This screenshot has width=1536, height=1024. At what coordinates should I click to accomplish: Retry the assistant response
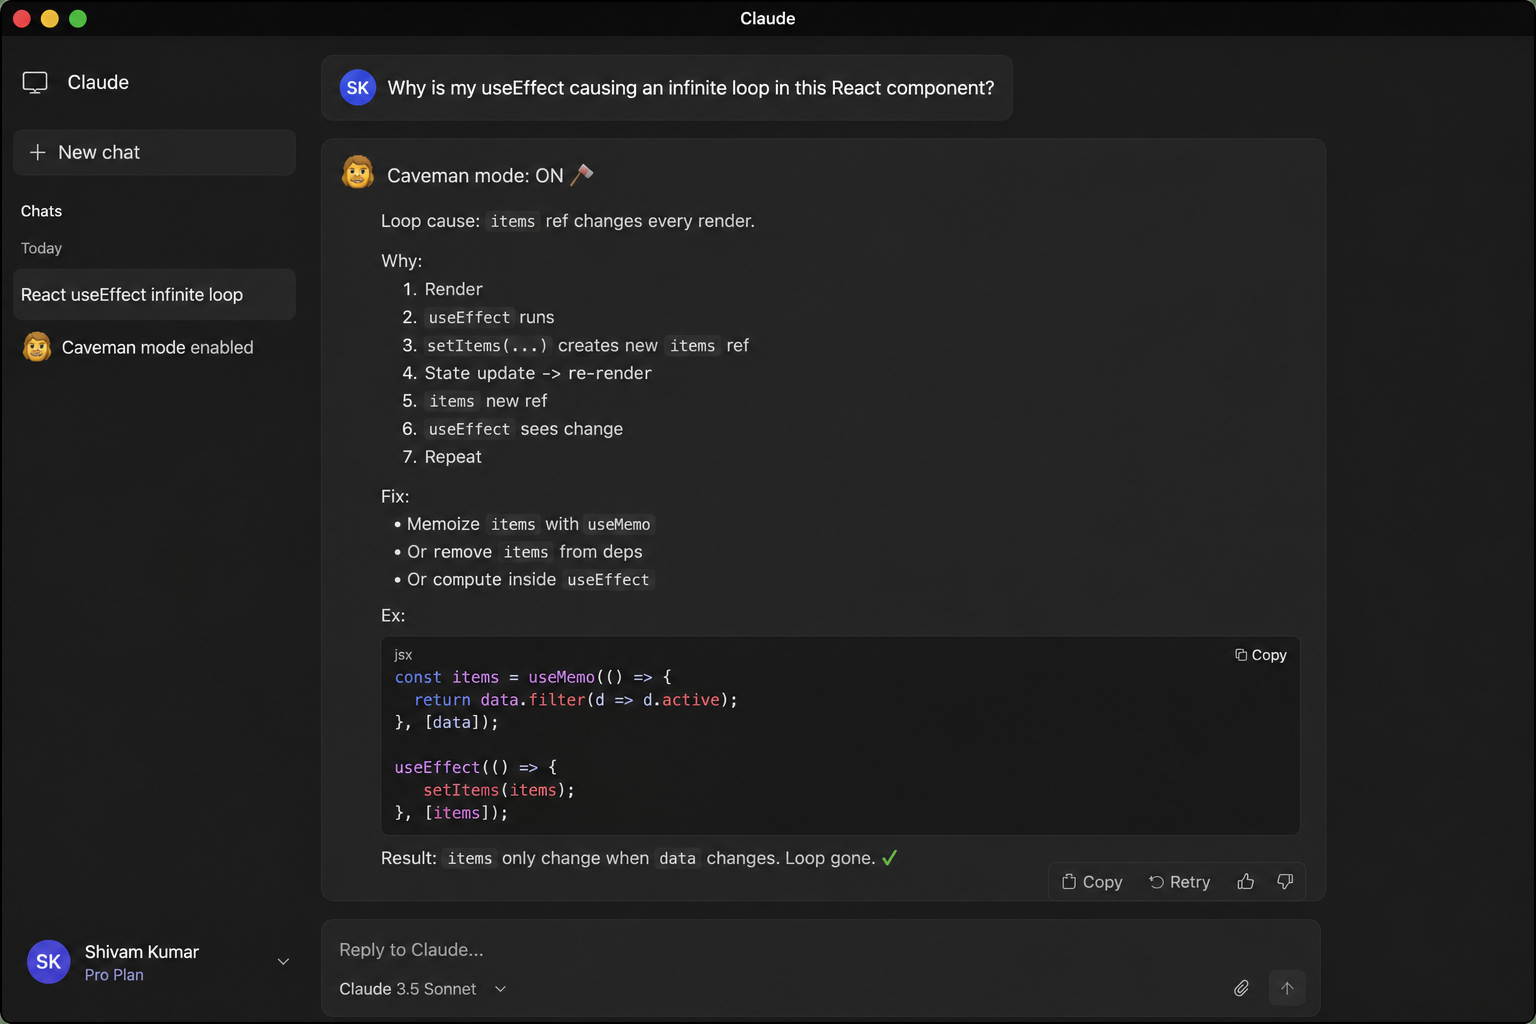1179,882
